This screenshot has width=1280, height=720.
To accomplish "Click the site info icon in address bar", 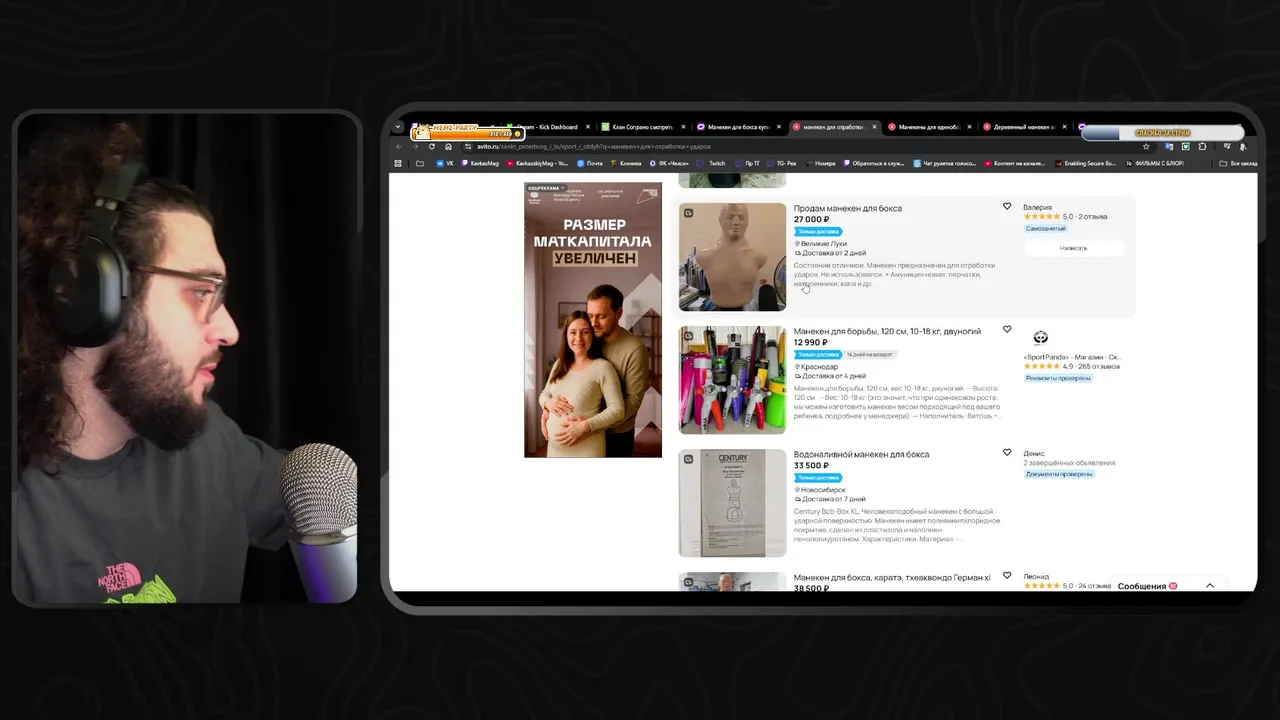I will click(468, 146).
